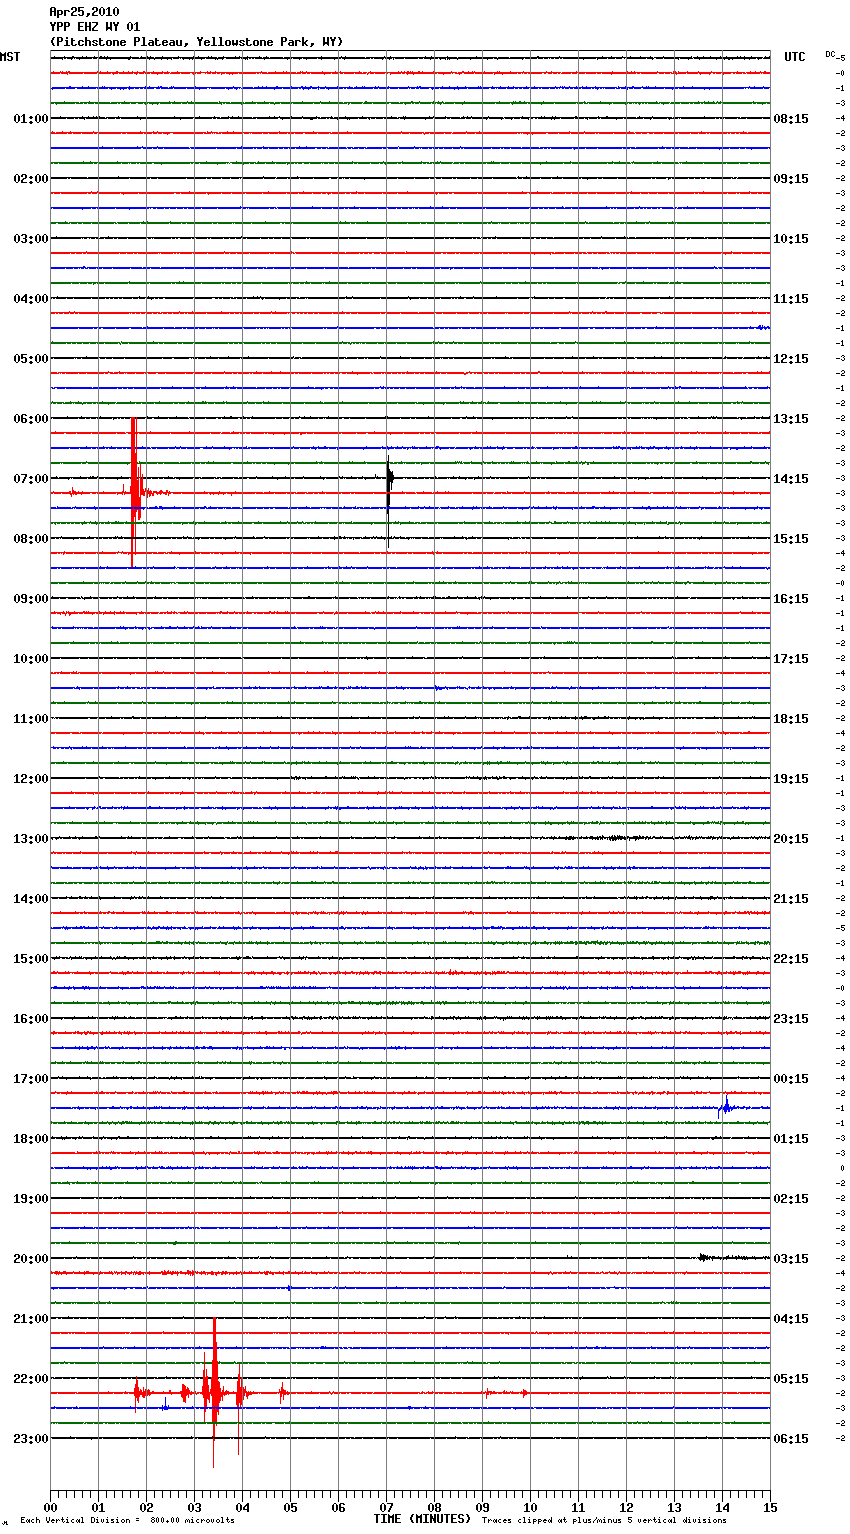Select the 07:00 MST row label

[x=31, y=479]
